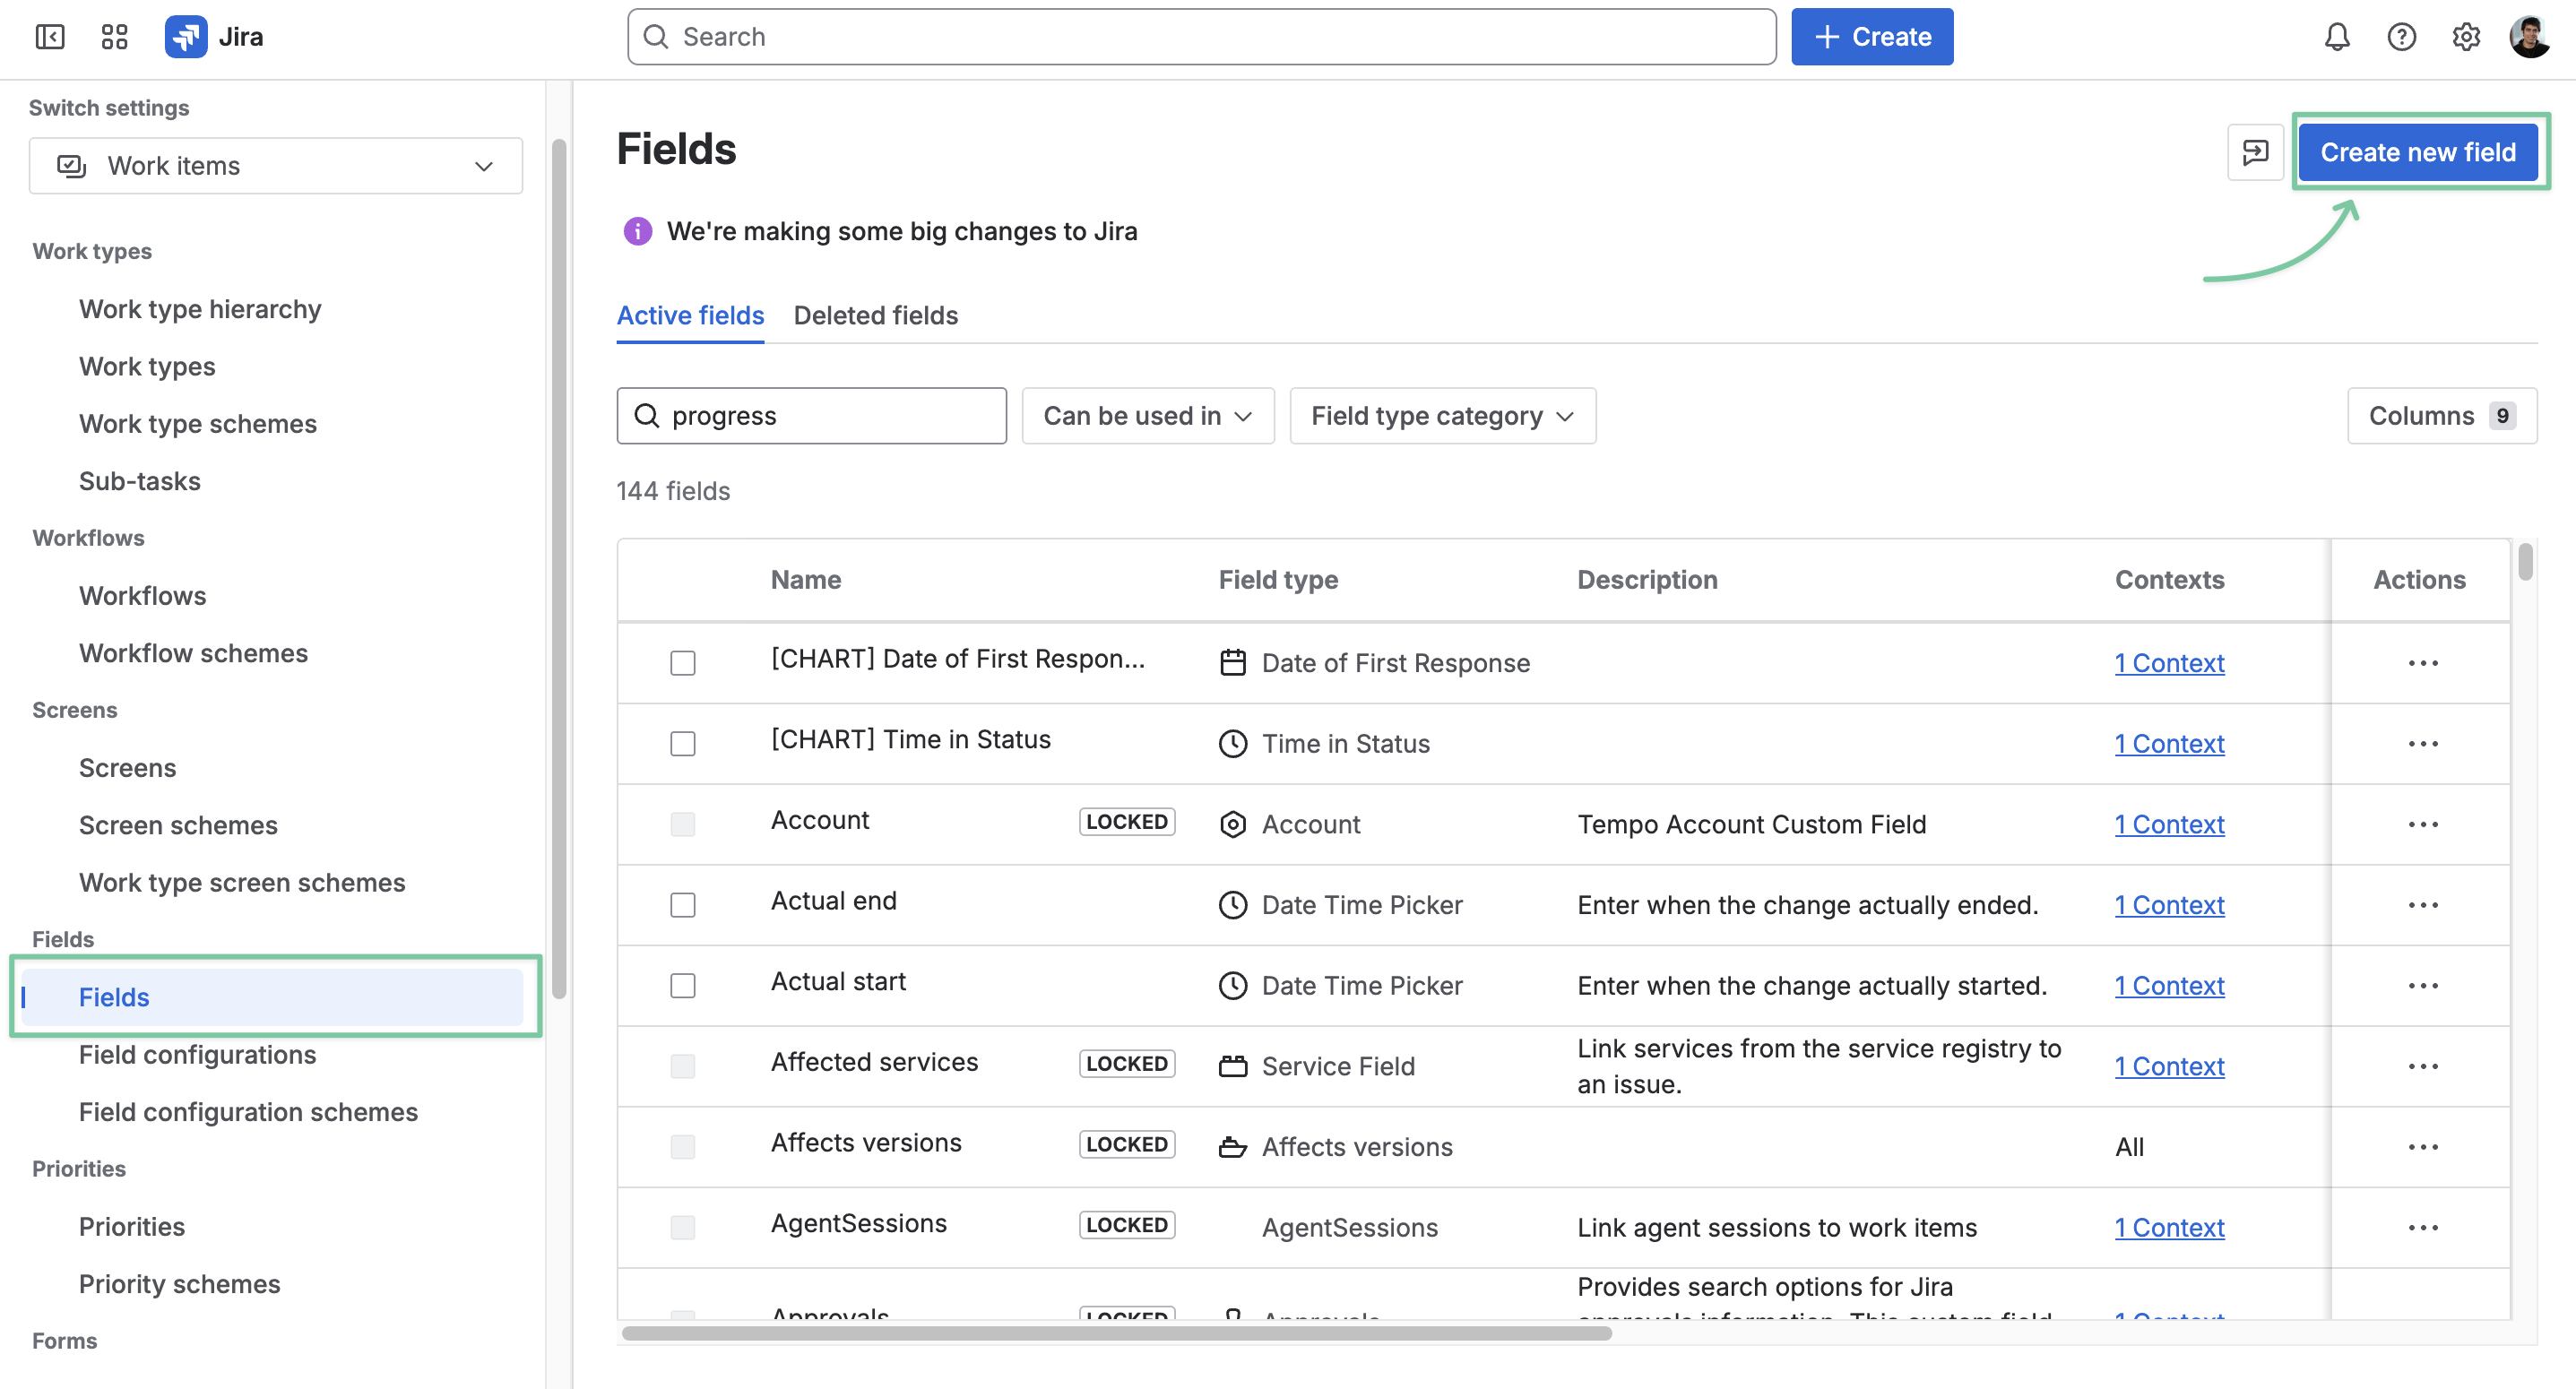The width and height of the screenshot is (2576, 1389).
Task: Click the Jira logo icon
Action: tap(186, 37)
